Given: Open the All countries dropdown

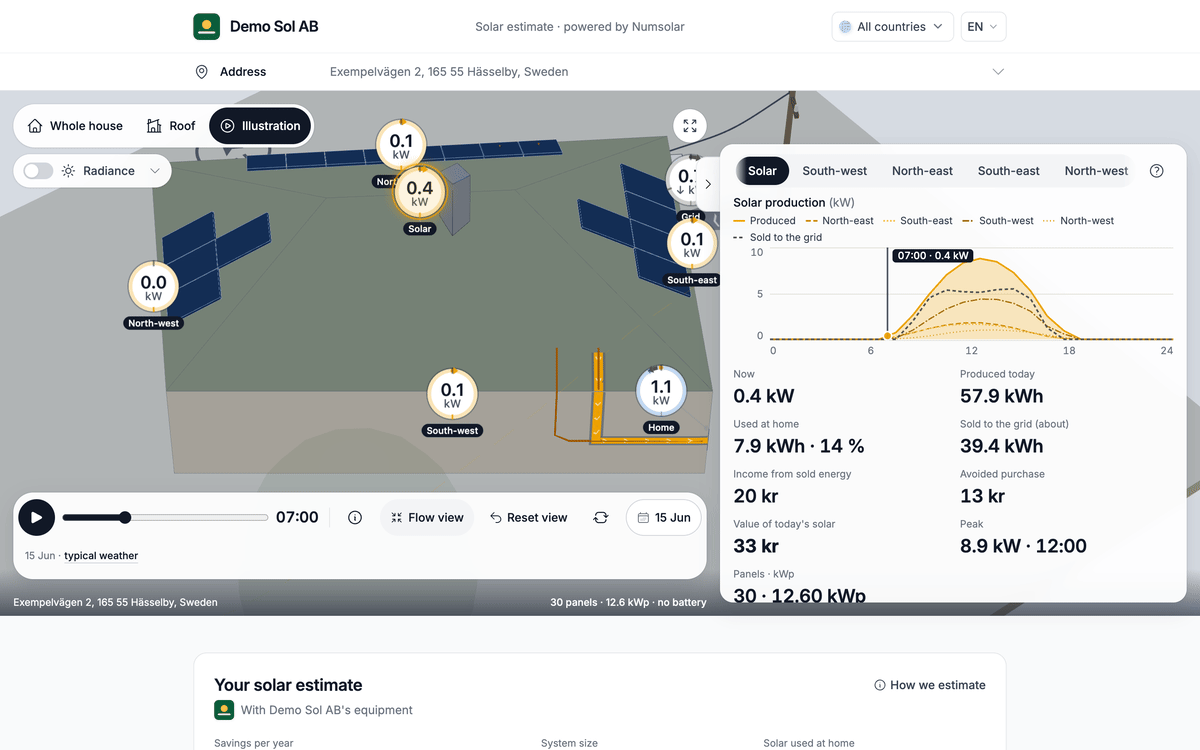Looking at the screenshot, I should click(892, 27).
